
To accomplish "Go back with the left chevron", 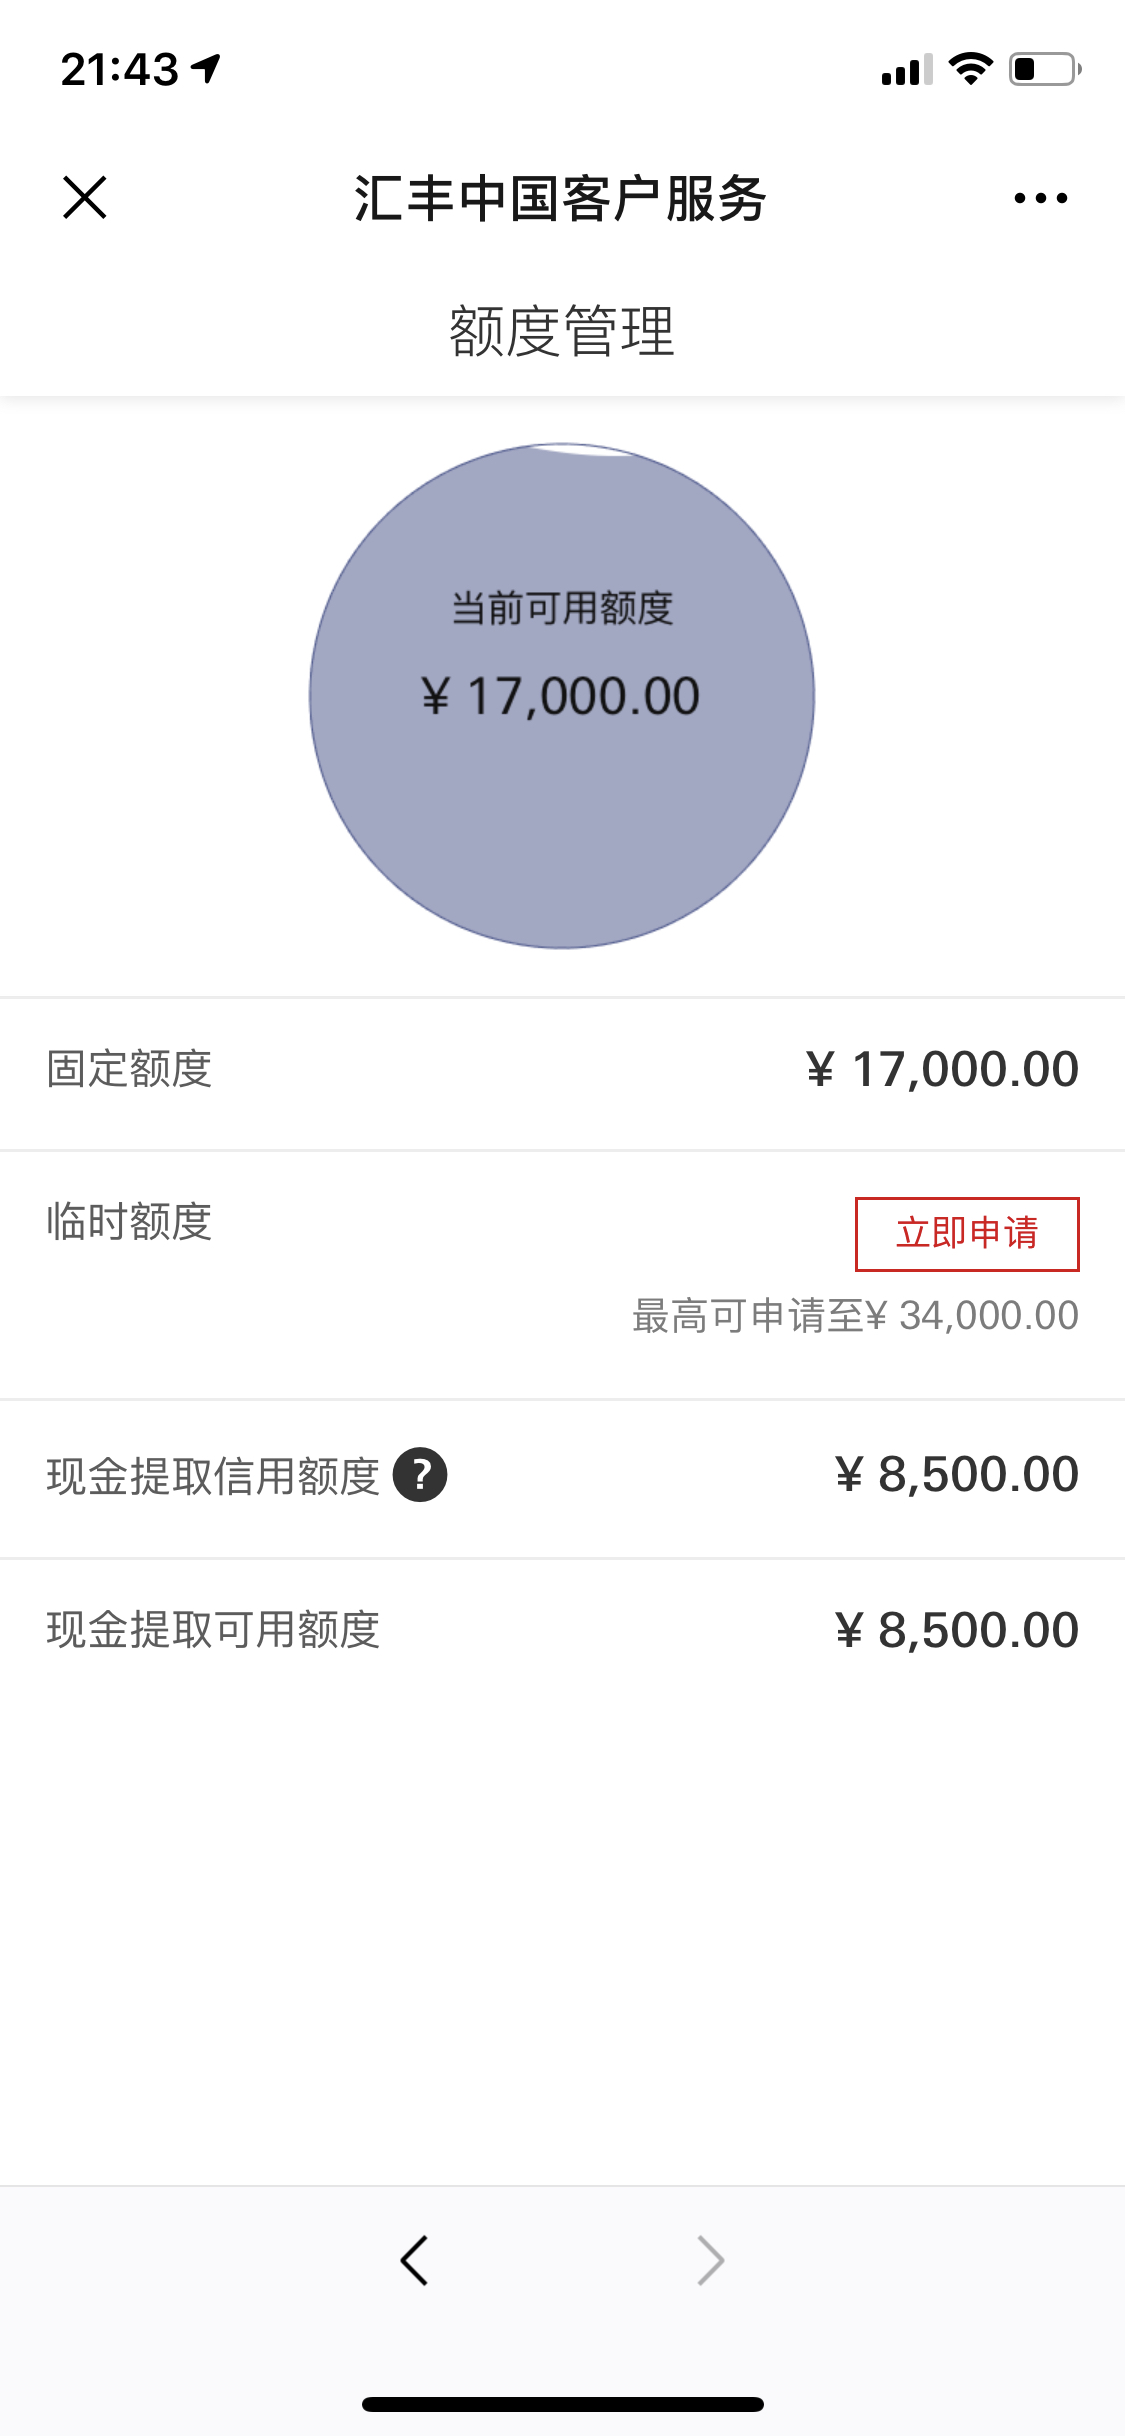I will pos(414,2260).
